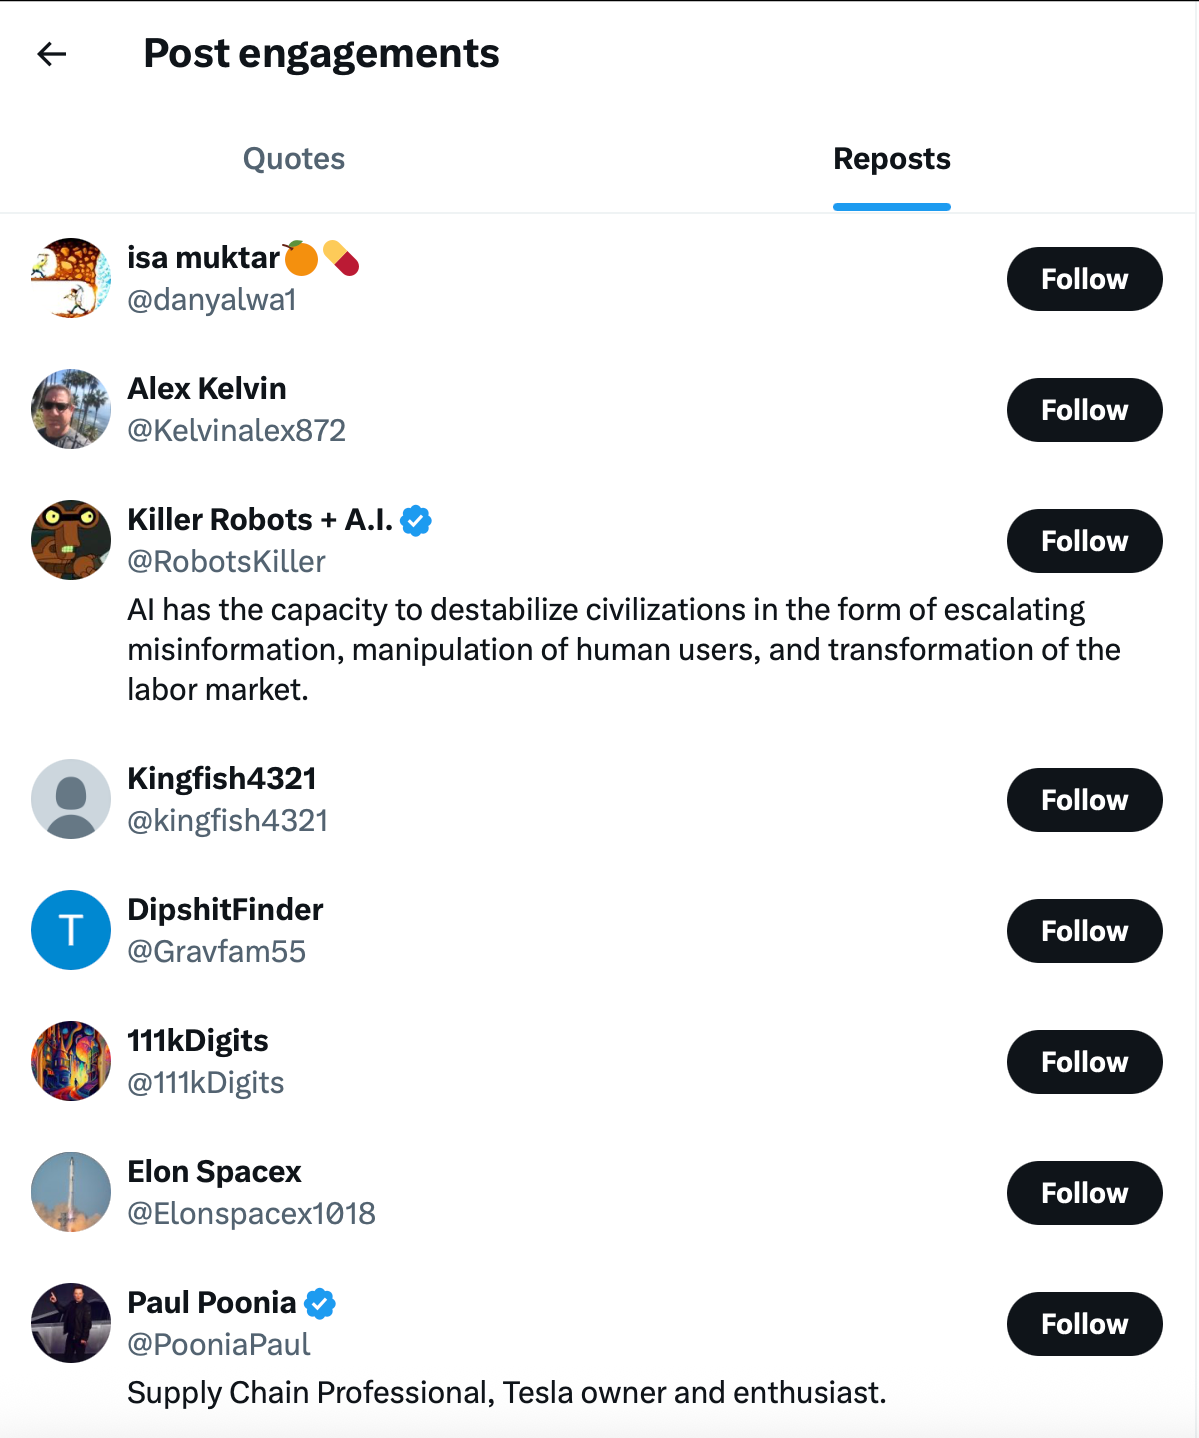The width and height of the screenshot is (1199, 1438).
Task: Click 111kDigits colorful avatar
Action: point(71,1061)
